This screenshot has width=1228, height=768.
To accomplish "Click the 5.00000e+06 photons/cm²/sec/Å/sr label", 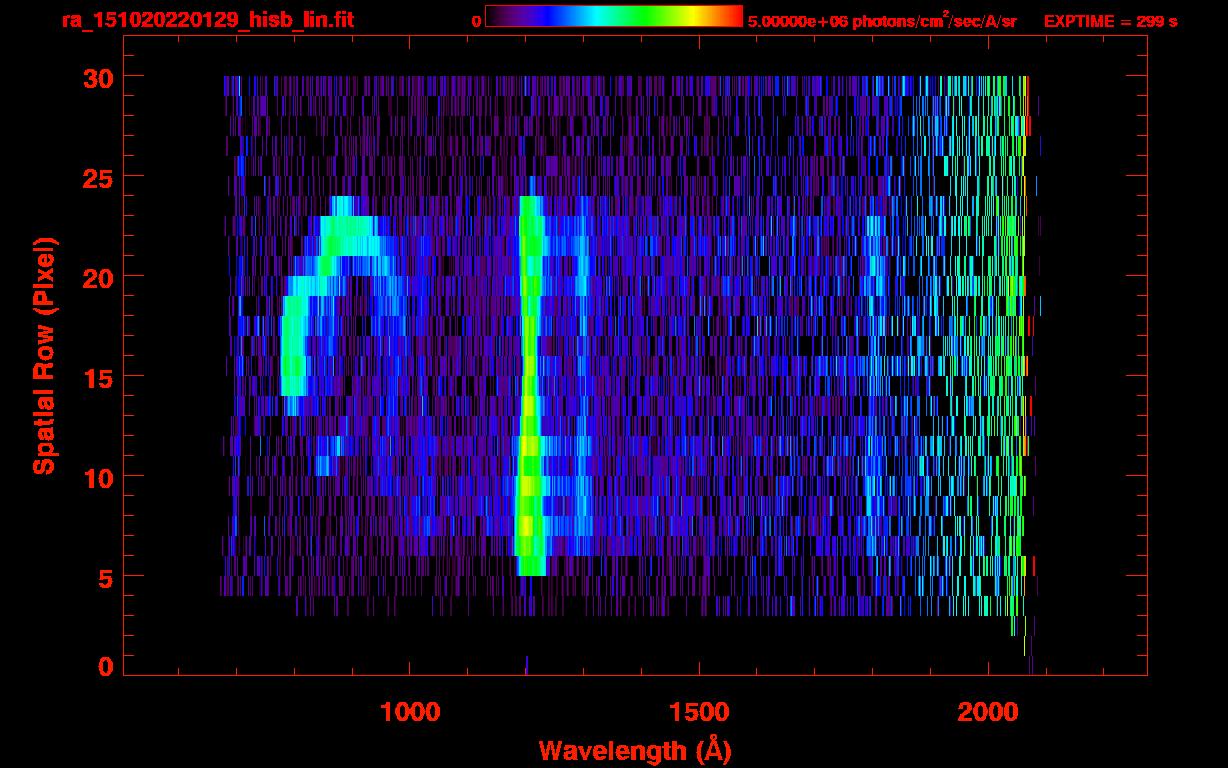I will click(882, 20).
